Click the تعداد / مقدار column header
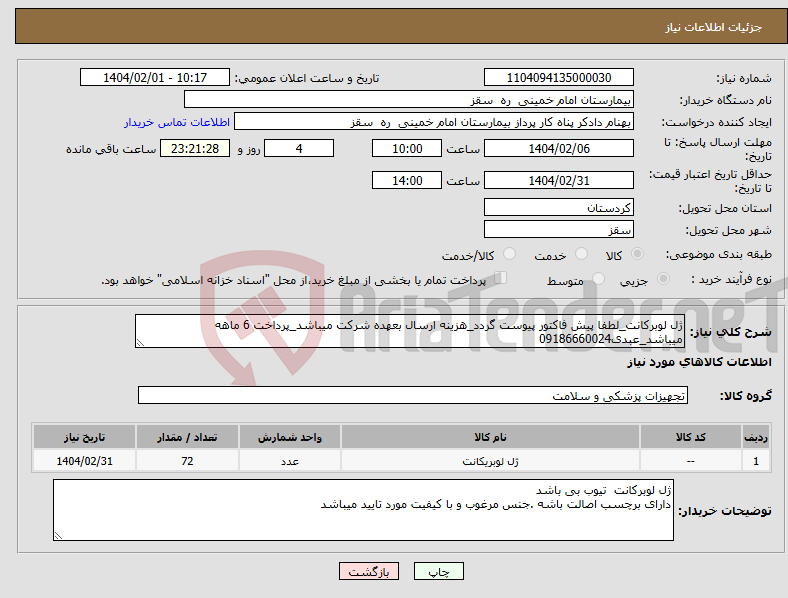This screenshot has width=788, height=598. click(x=187, y=437)
